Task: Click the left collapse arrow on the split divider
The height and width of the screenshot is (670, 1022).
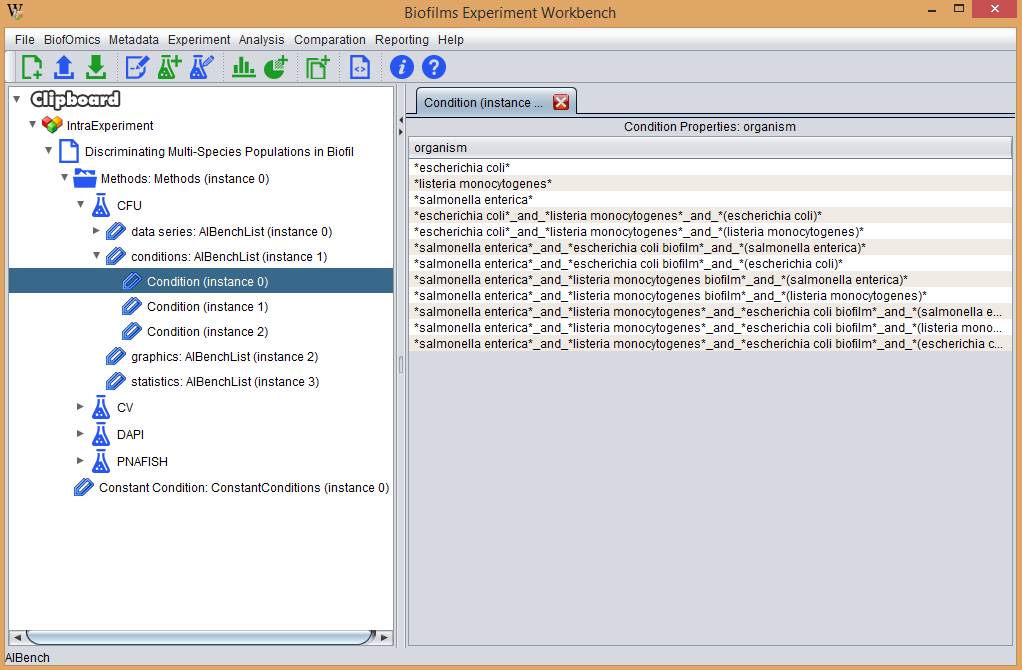Action: tap(400, 120)
